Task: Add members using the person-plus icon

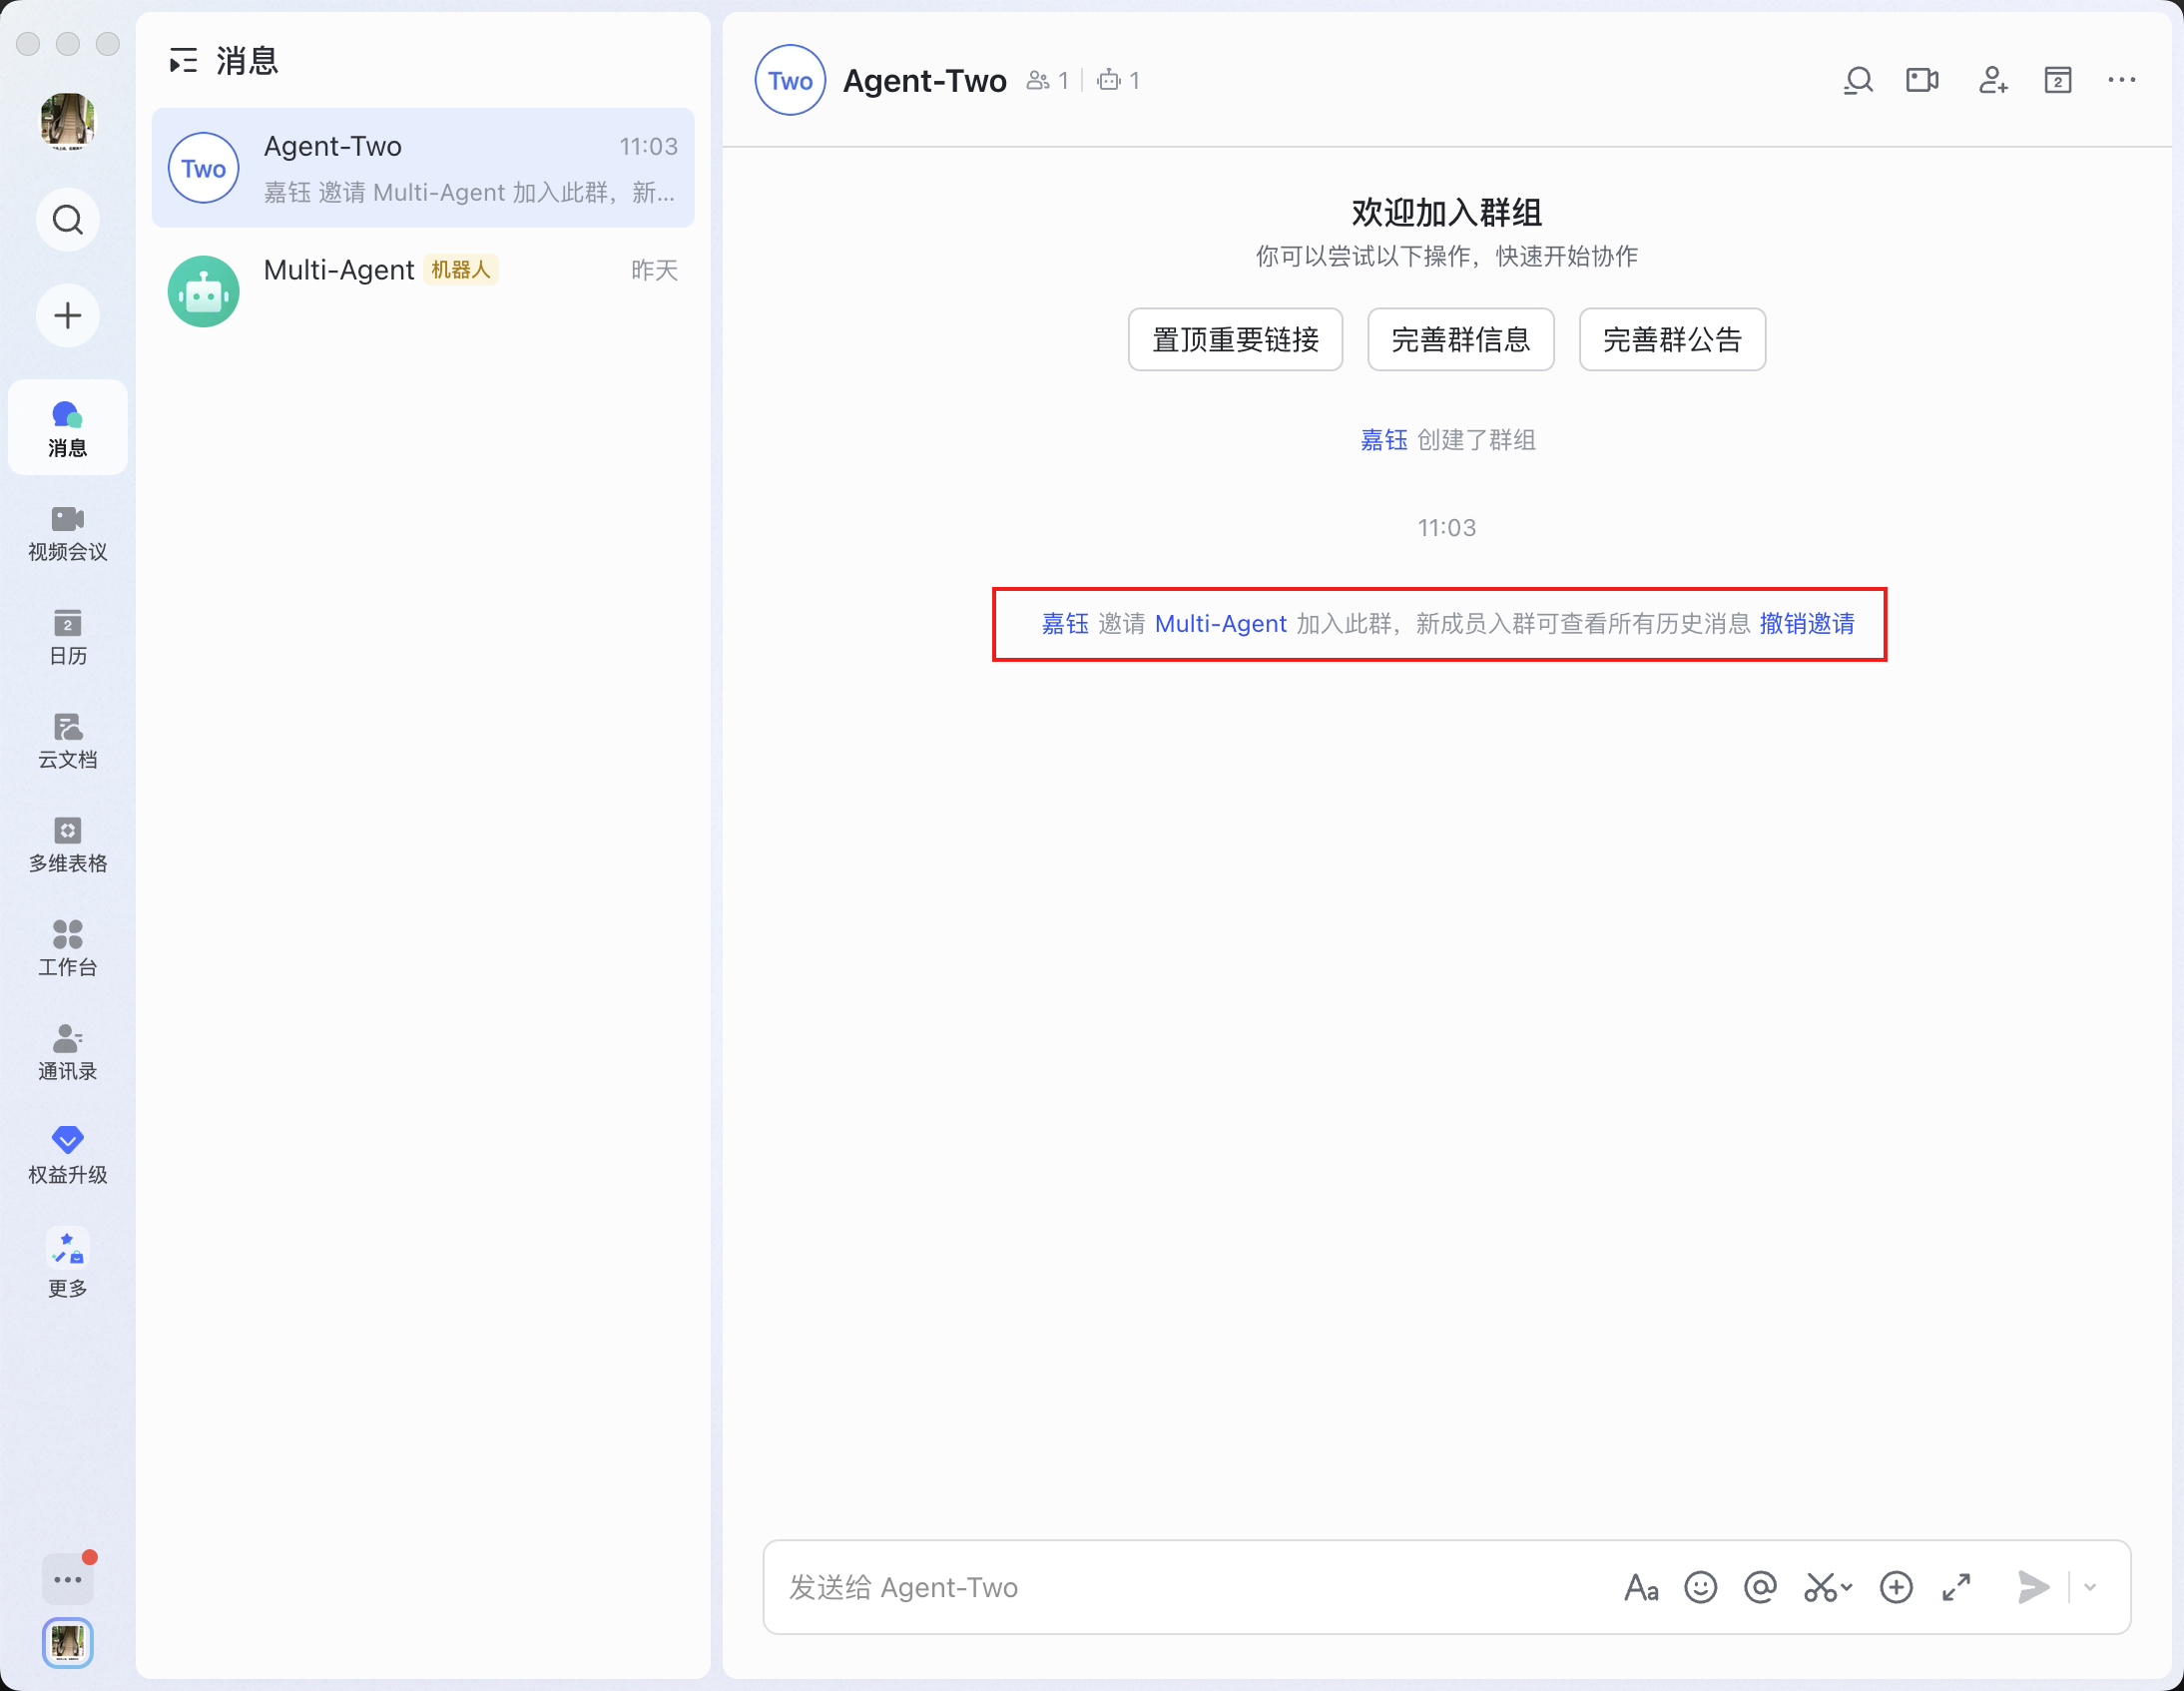Action: click(1993, 80)
